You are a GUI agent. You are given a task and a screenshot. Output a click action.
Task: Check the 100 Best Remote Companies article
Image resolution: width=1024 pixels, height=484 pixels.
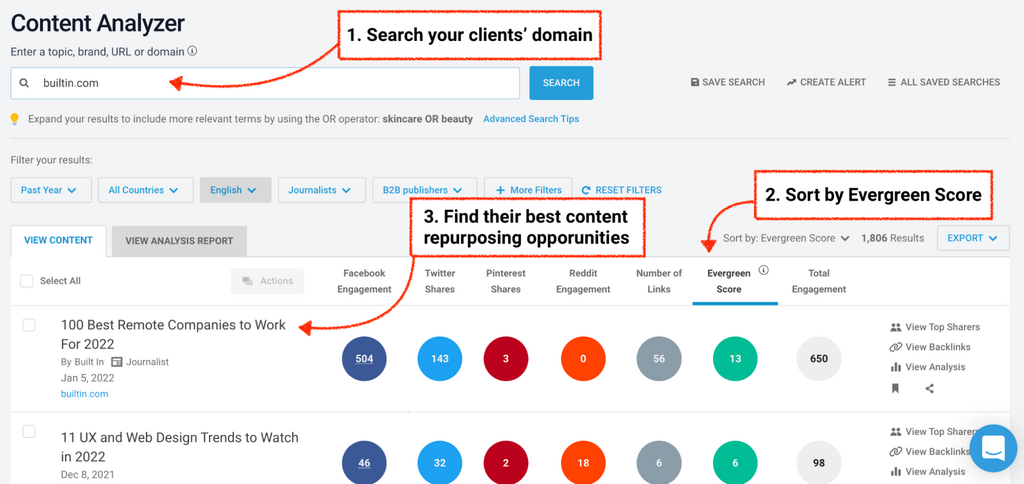click(29, 325)
